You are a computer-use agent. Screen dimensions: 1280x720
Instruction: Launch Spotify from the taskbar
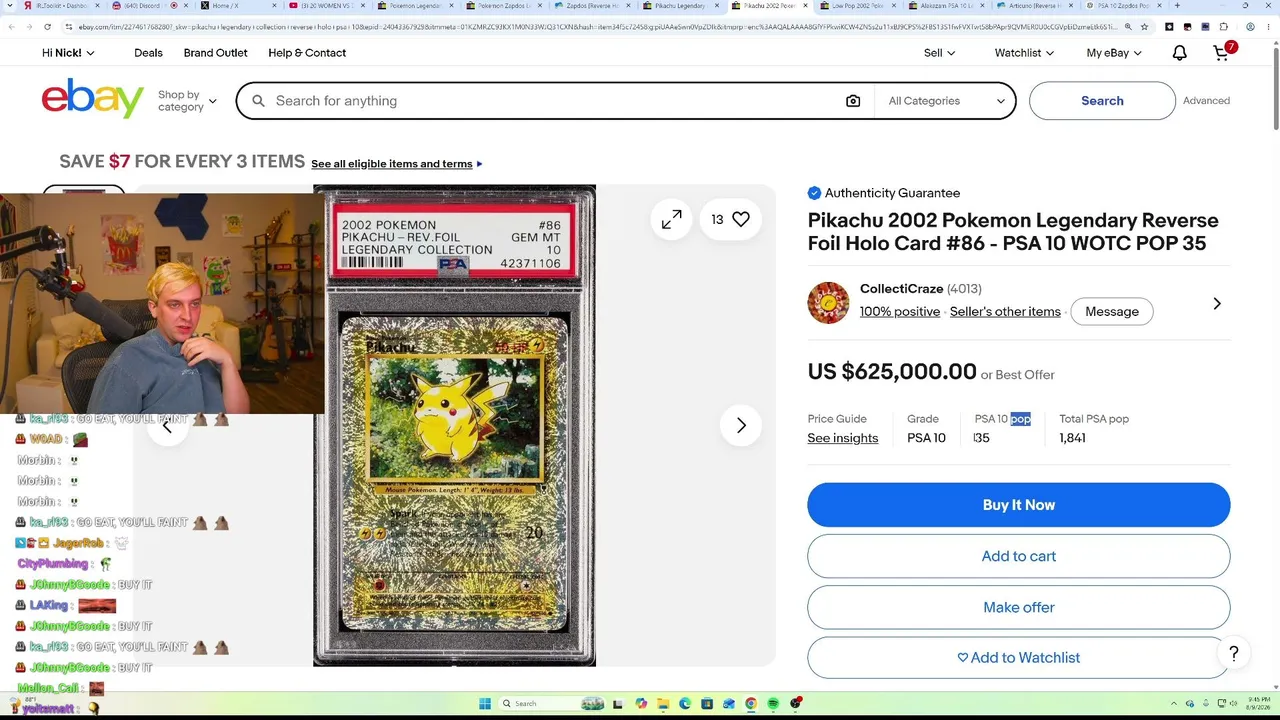773,703
